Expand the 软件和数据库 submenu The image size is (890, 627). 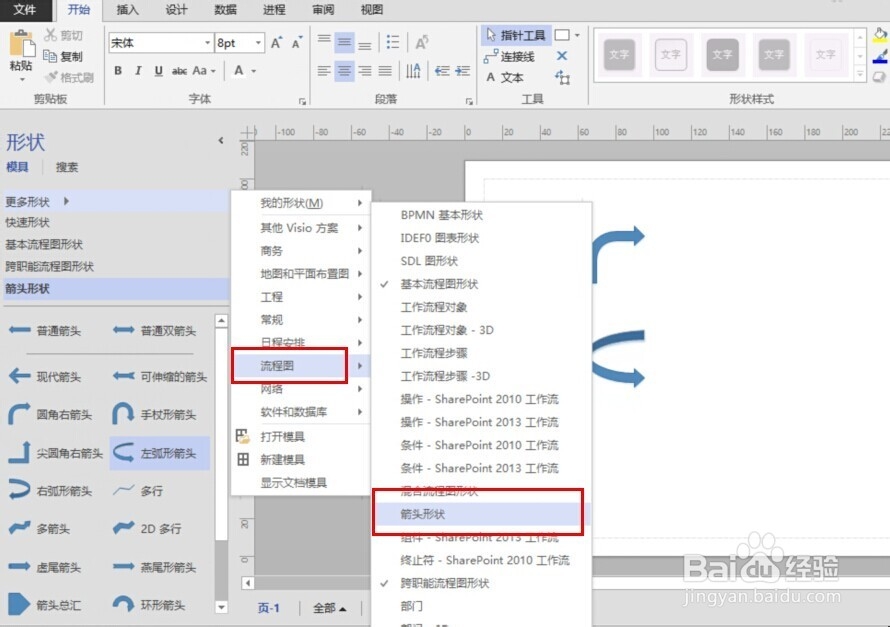click(x=302, y=412)
